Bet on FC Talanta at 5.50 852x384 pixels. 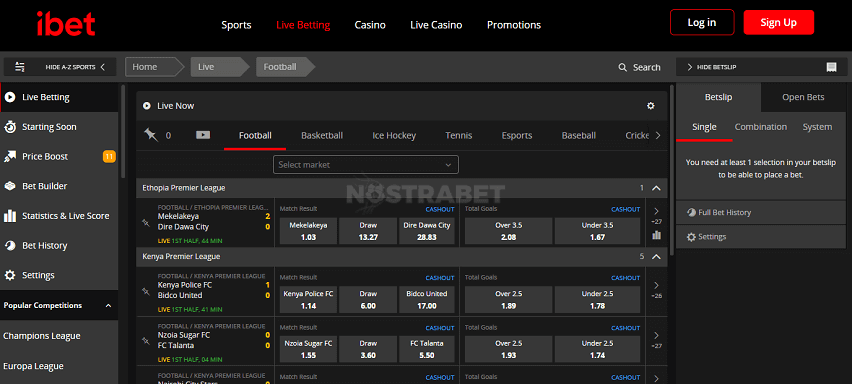click(427, 349)
